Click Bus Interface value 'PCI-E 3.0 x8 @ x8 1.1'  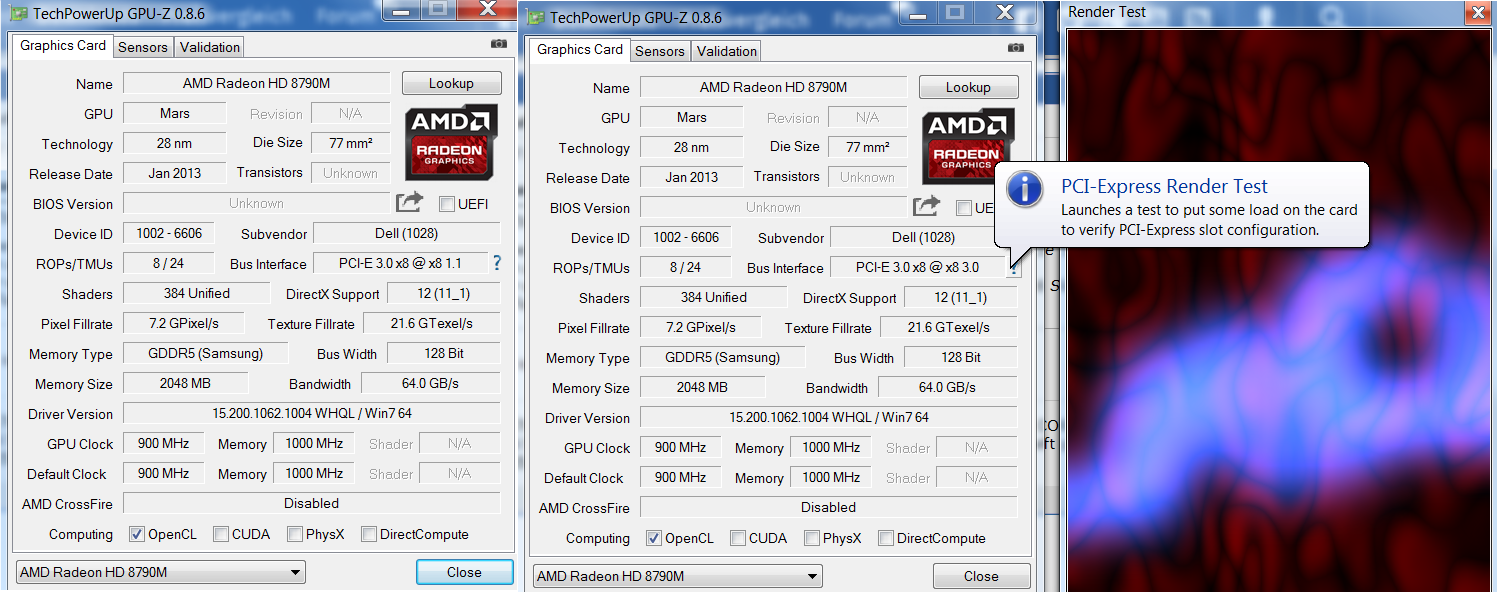coord(401,263)
